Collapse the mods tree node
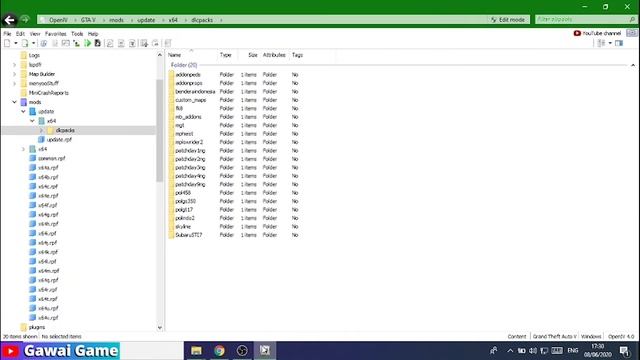640x360 pixels. click(15, 102)
